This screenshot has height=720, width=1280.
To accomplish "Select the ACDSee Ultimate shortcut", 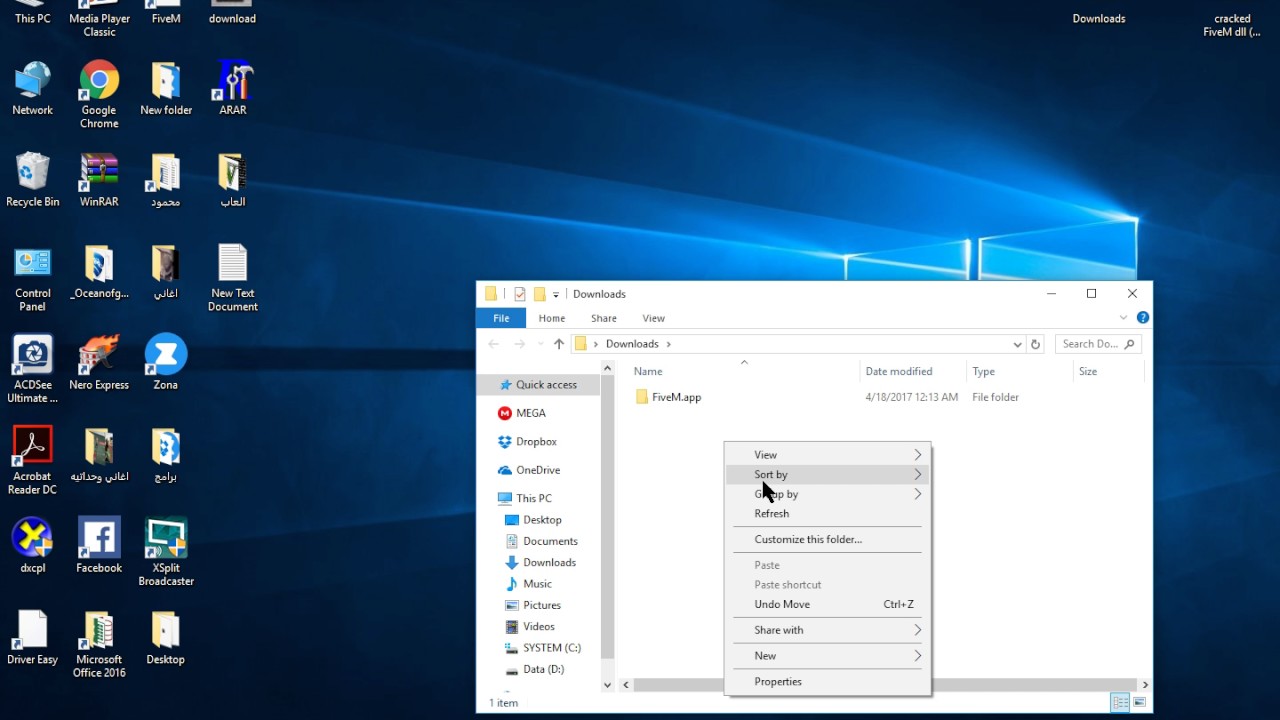I will click(33, 370).
